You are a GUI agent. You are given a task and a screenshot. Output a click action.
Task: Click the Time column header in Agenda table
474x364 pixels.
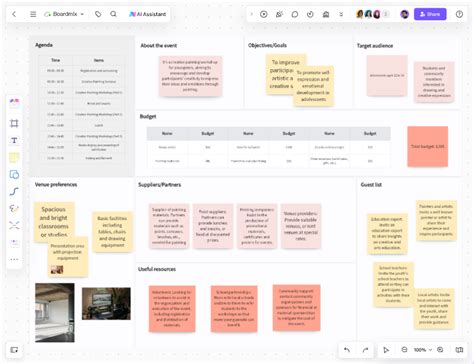click(x=56, y=60)
